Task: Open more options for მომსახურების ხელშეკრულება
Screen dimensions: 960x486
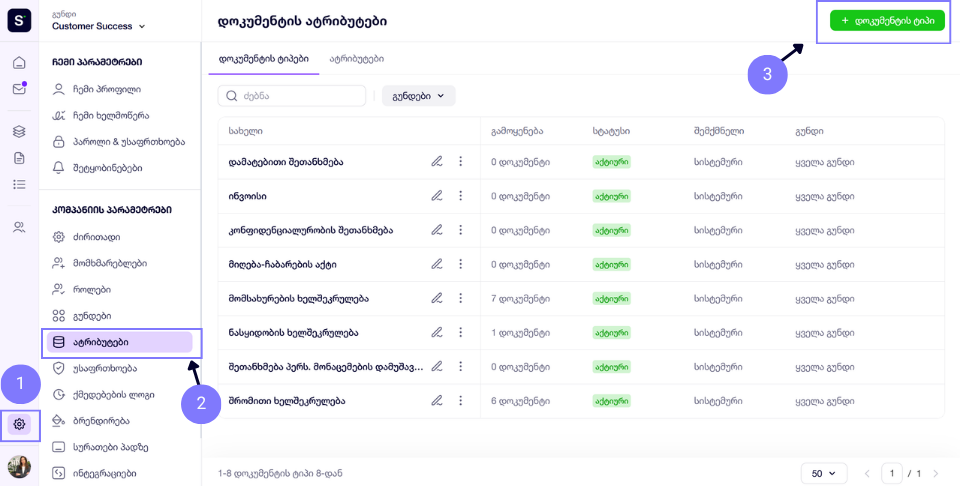Action: 460,299
